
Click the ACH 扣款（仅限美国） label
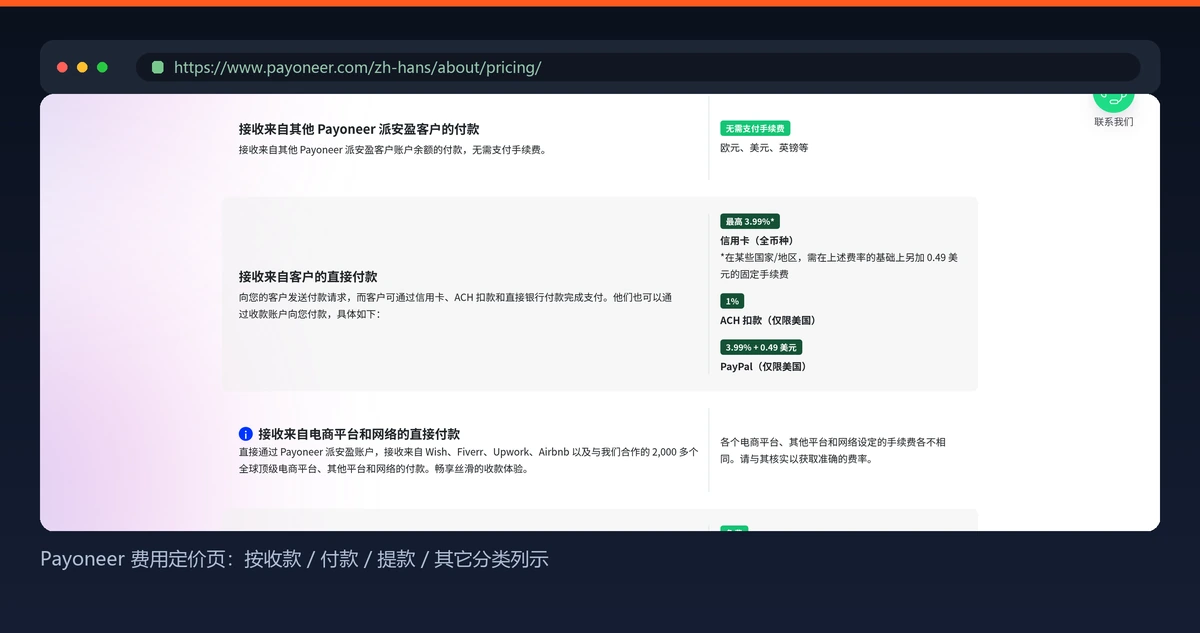tap(770, 321)
